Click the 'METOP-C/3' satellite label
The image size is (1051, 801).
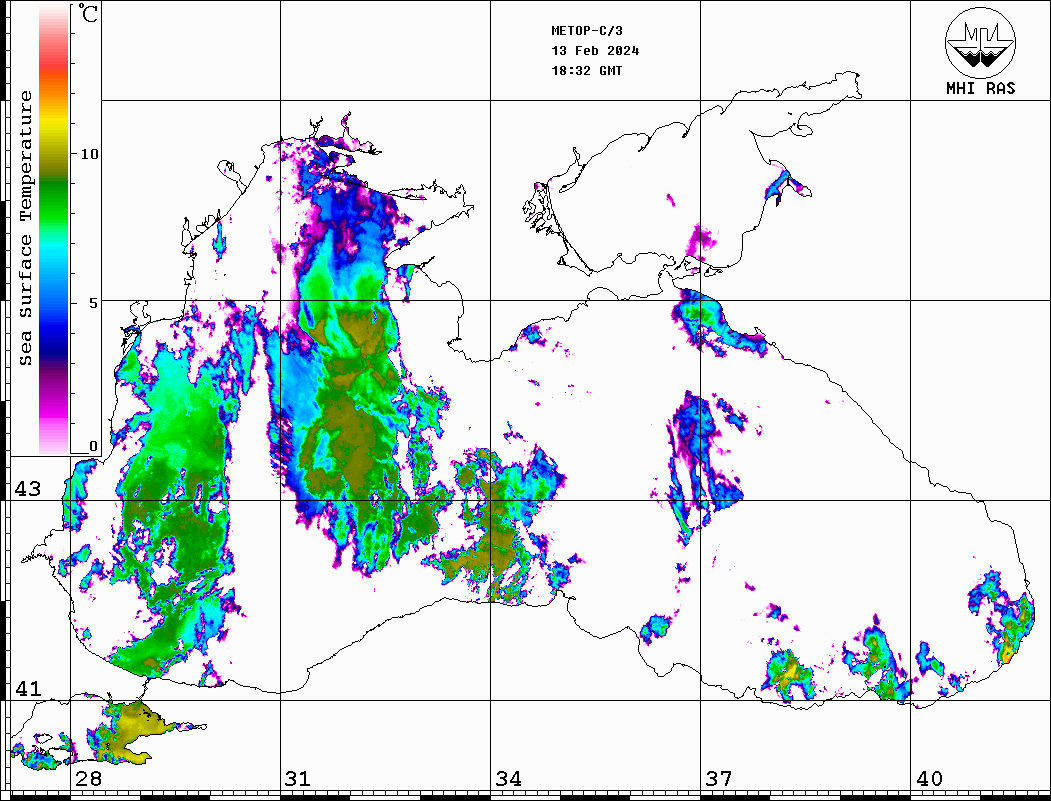click(586, 31)
